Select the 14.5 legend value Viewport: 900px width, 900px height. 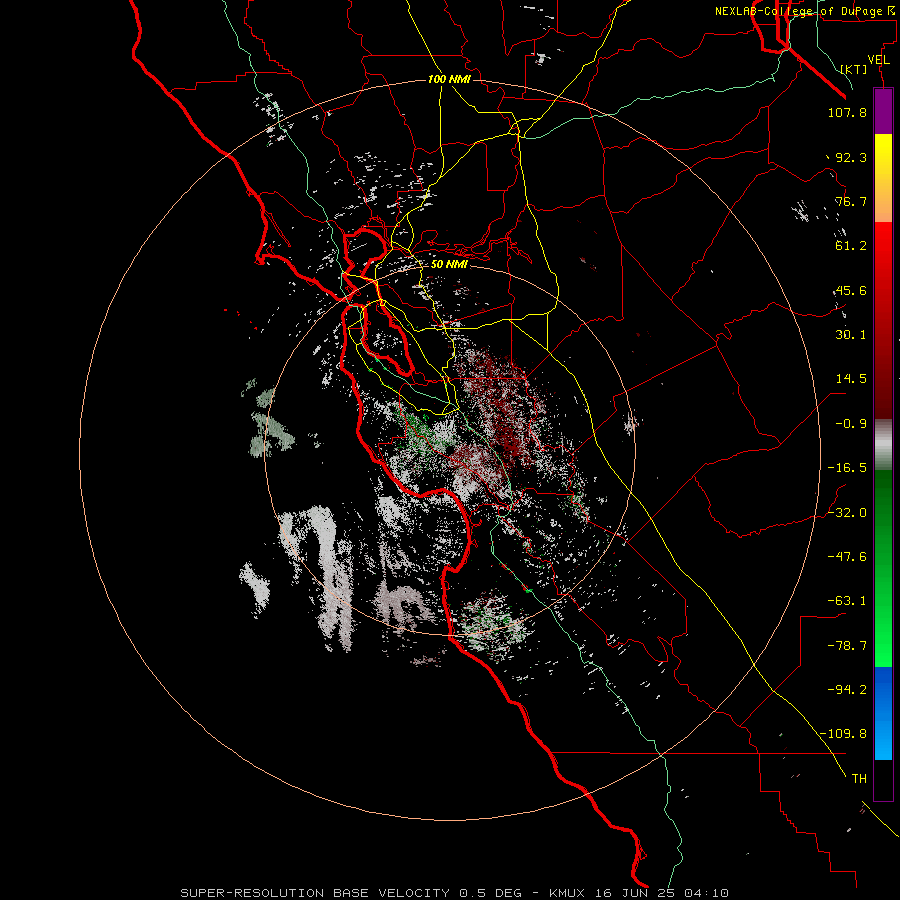coord(851,379)
